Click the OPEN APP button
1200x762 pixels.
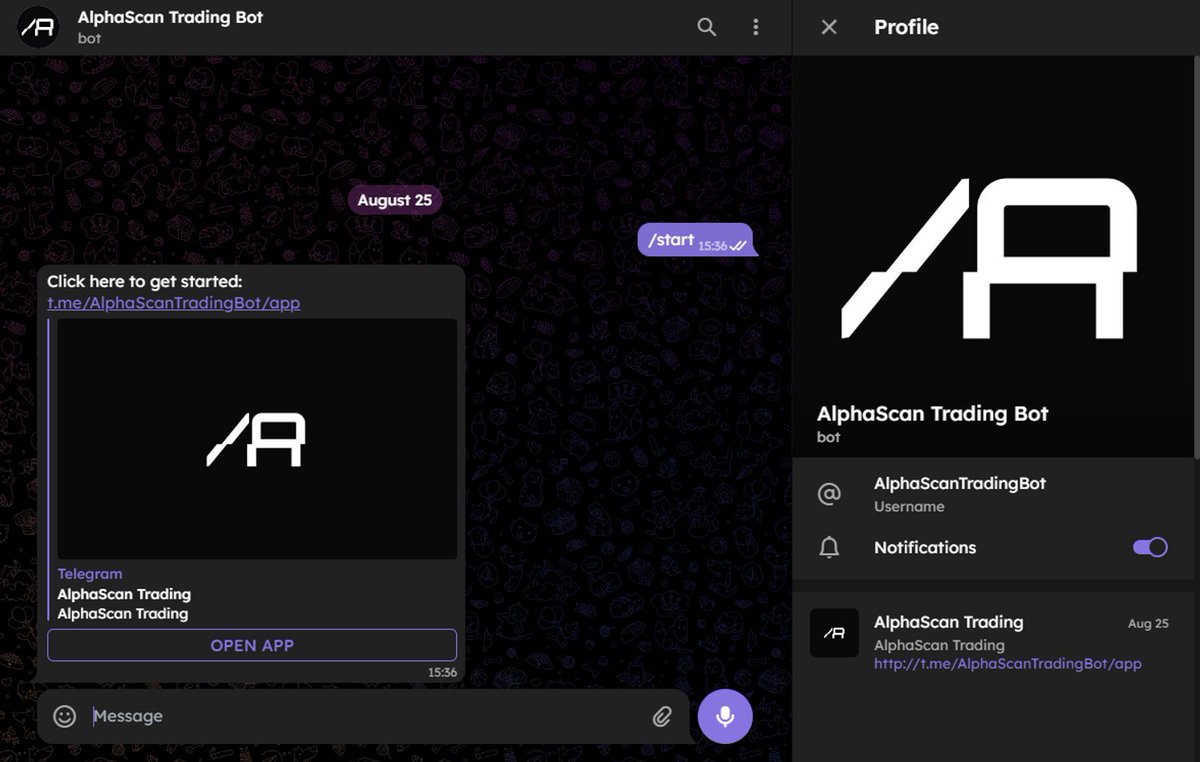[252, 645]
